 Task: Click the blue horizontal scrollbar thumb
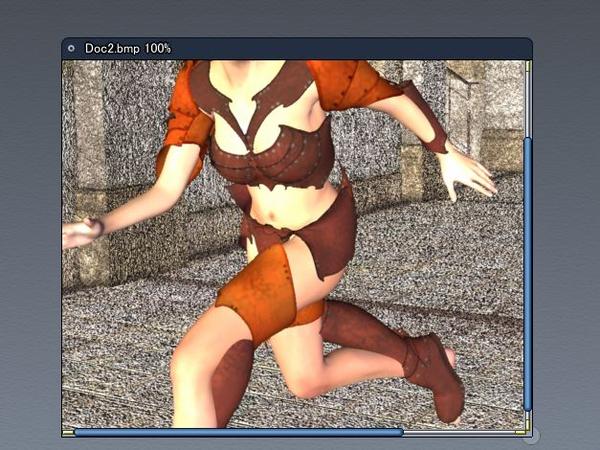click(x=238, y=432)
